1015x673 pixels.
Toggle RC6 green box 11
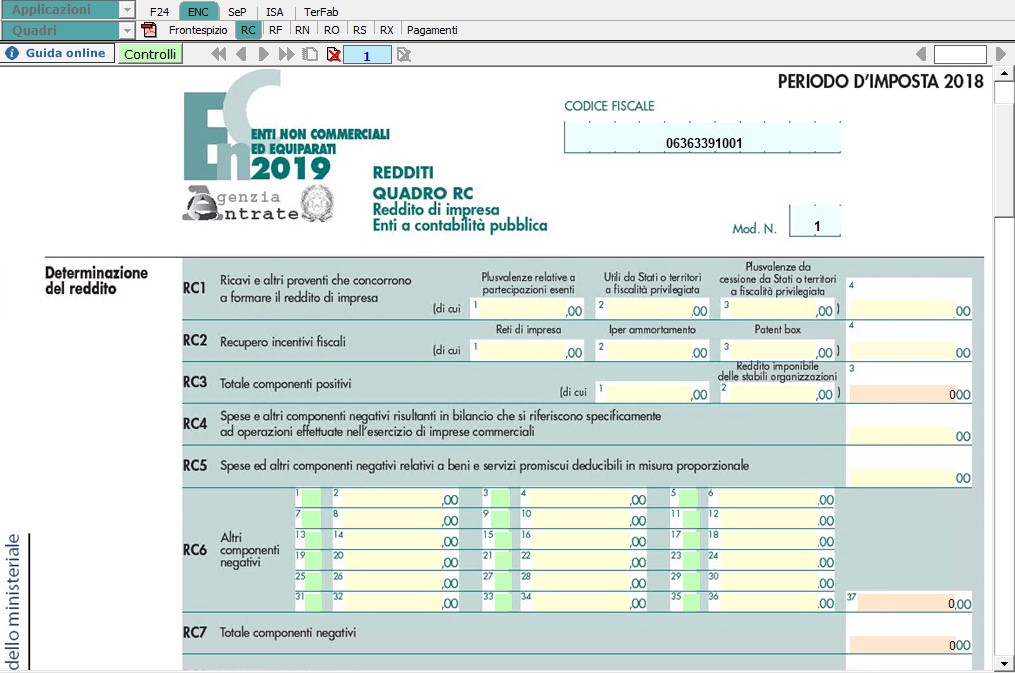pos(690,519)
